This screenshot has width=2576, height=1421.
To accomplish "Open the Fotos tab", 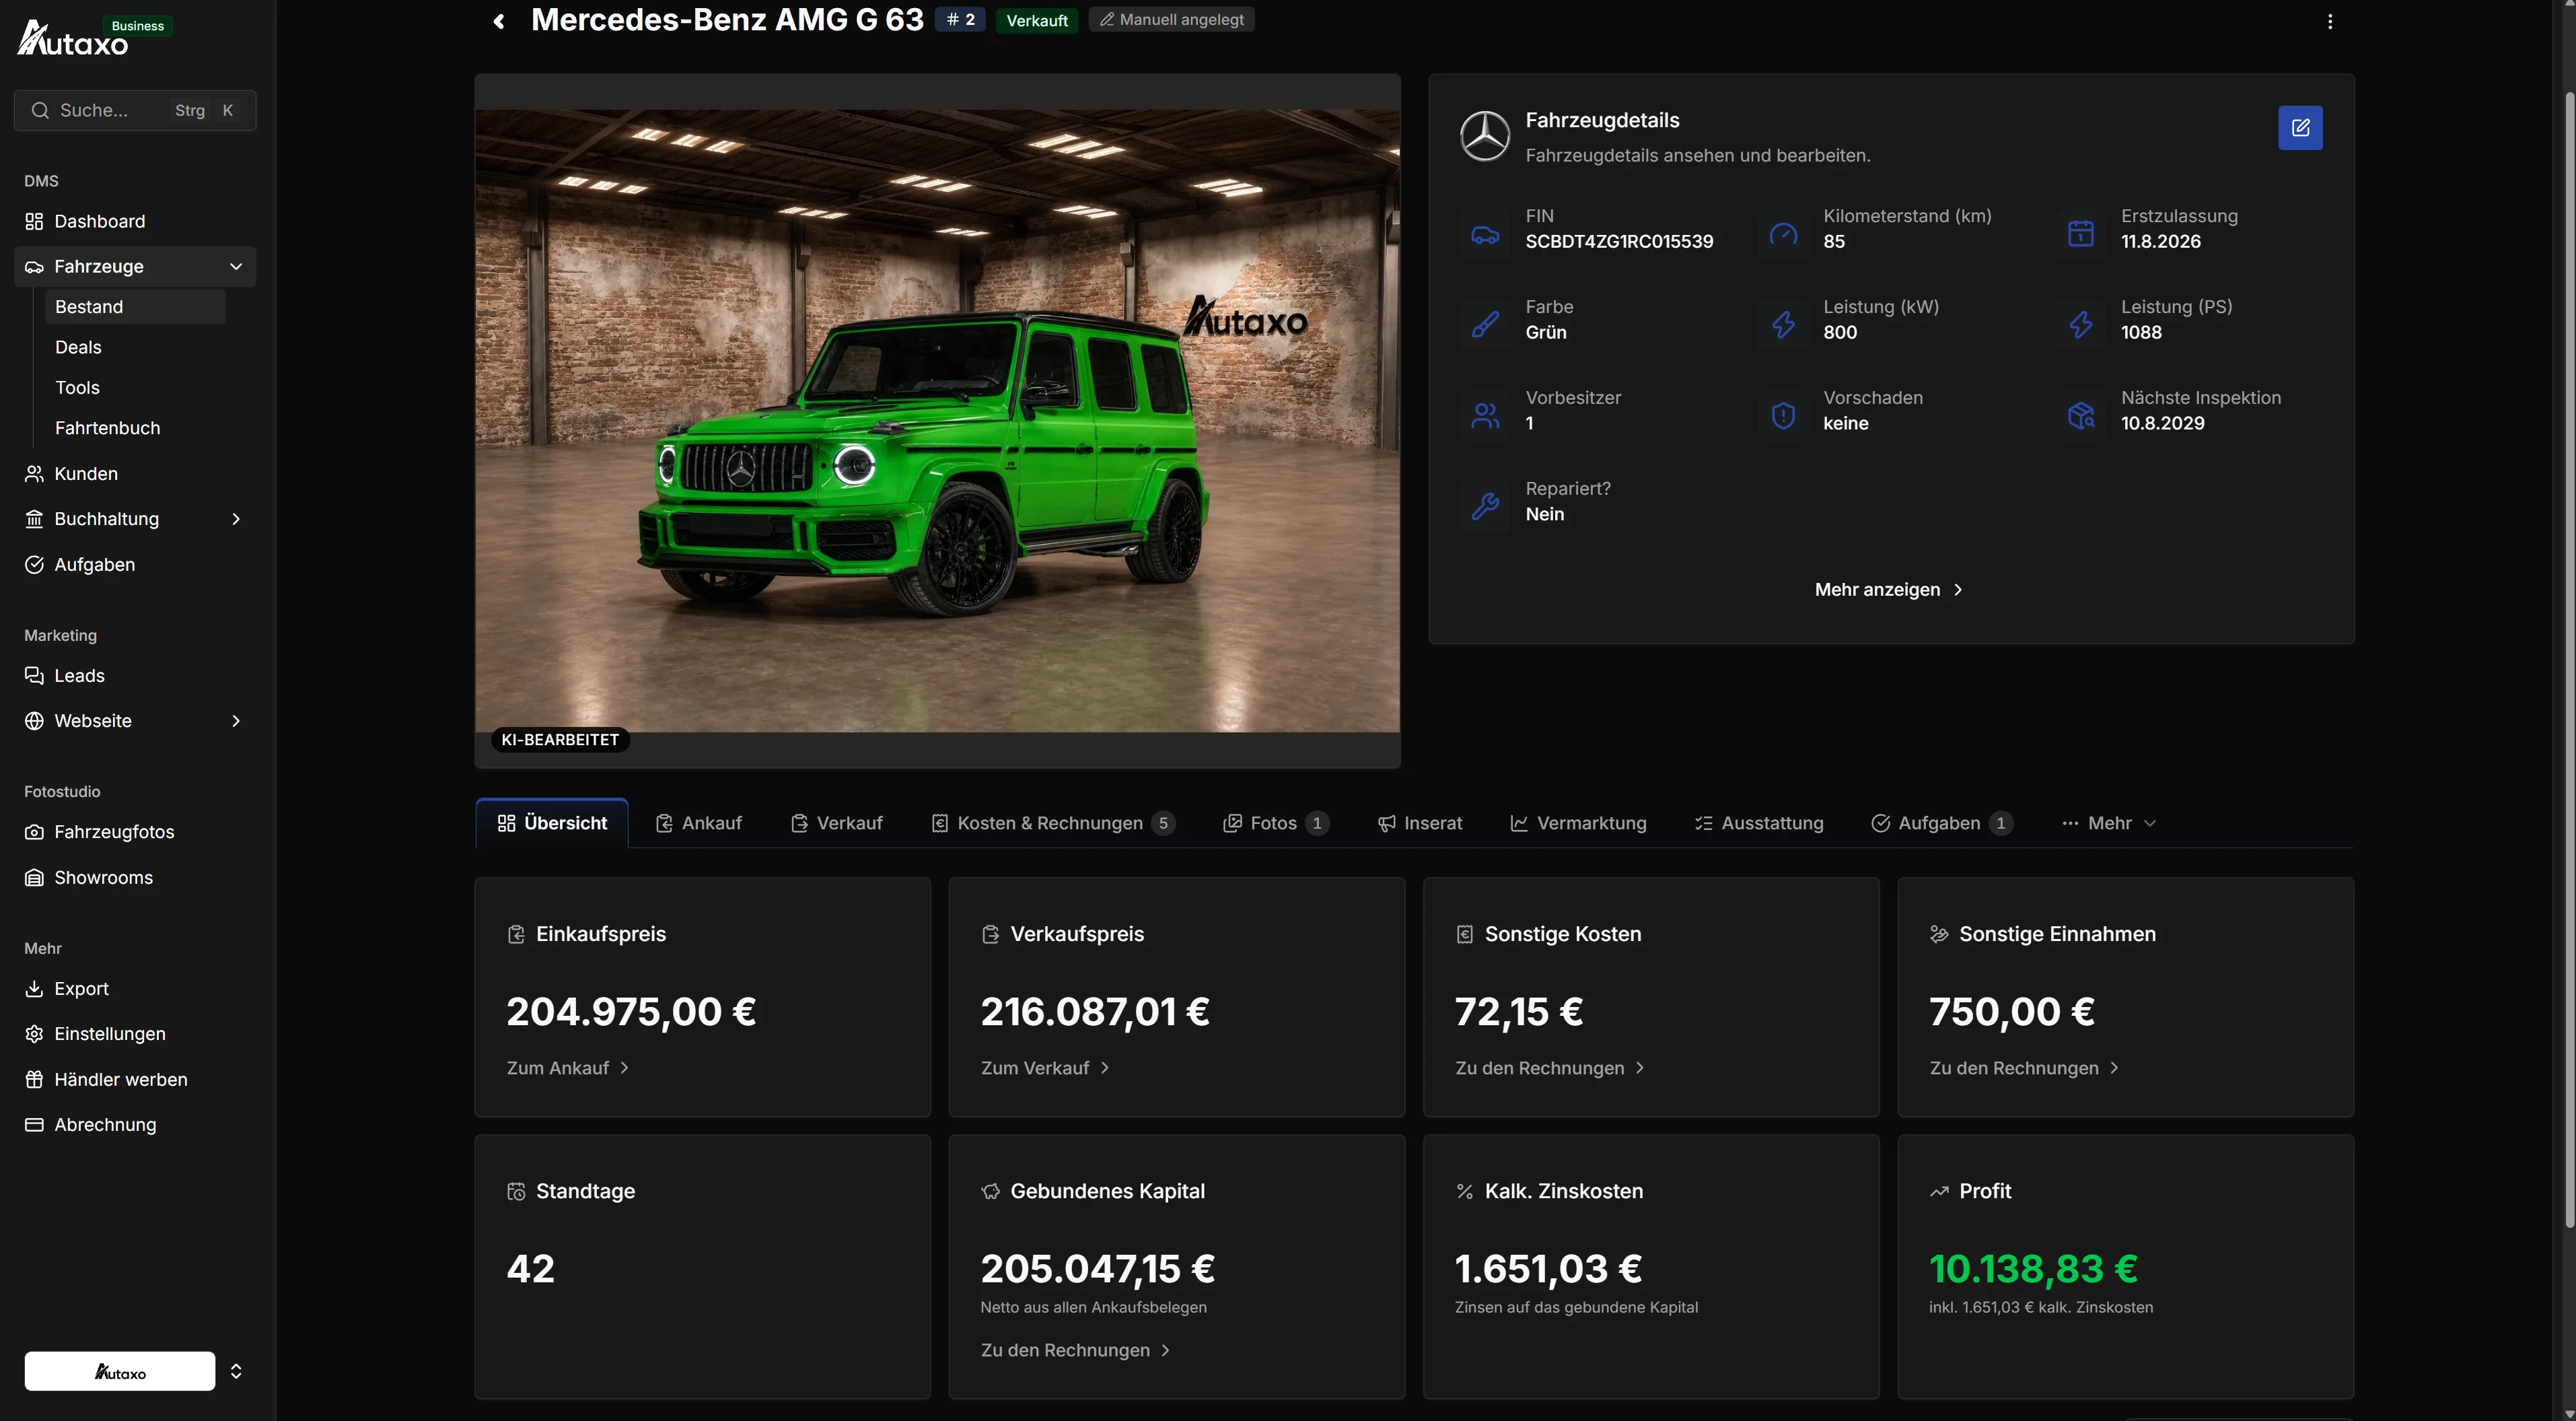I will click(1276, 823).
